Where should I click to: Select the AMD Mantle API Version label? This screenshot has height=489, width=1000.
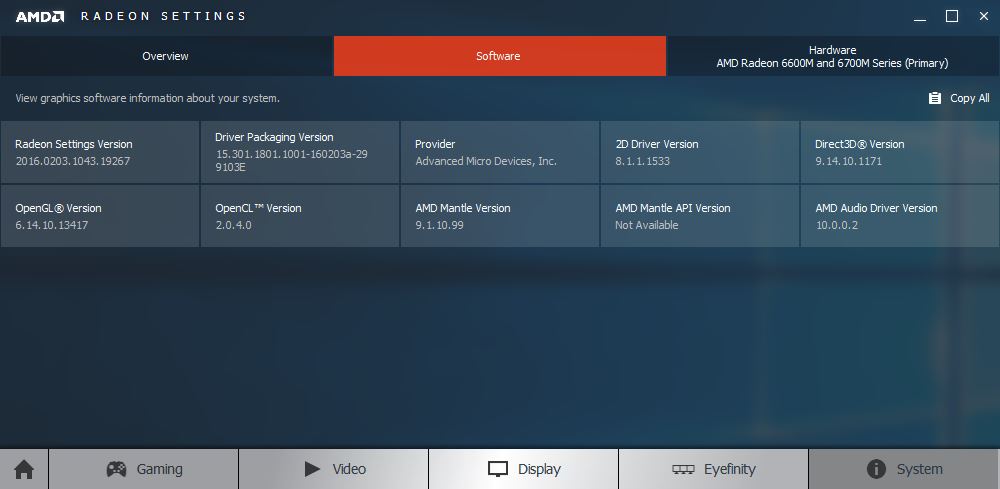click(673, 208)
